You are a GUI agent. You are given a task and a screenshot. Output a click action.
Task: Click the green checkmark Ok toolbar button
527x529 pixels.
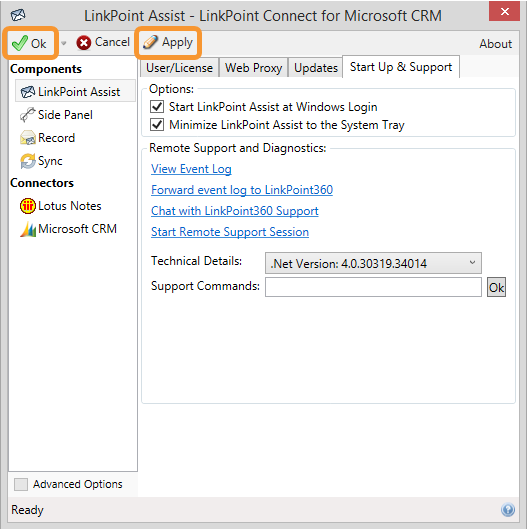30,43
